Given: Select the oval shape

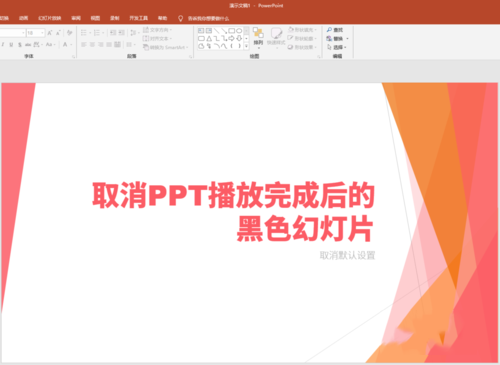Looking at the screenshot, I should coord(239,31).
